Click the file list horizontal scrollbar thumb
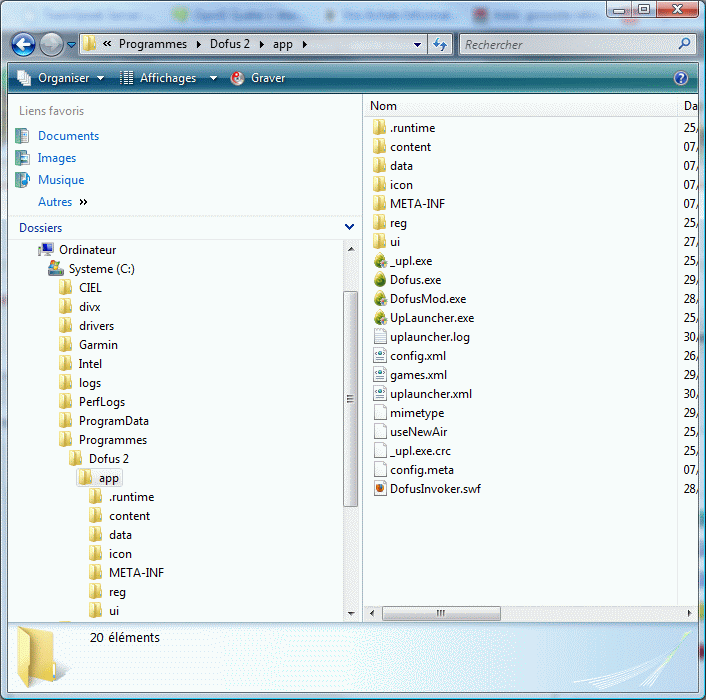706x700 pixels. (x=441, y=613)
